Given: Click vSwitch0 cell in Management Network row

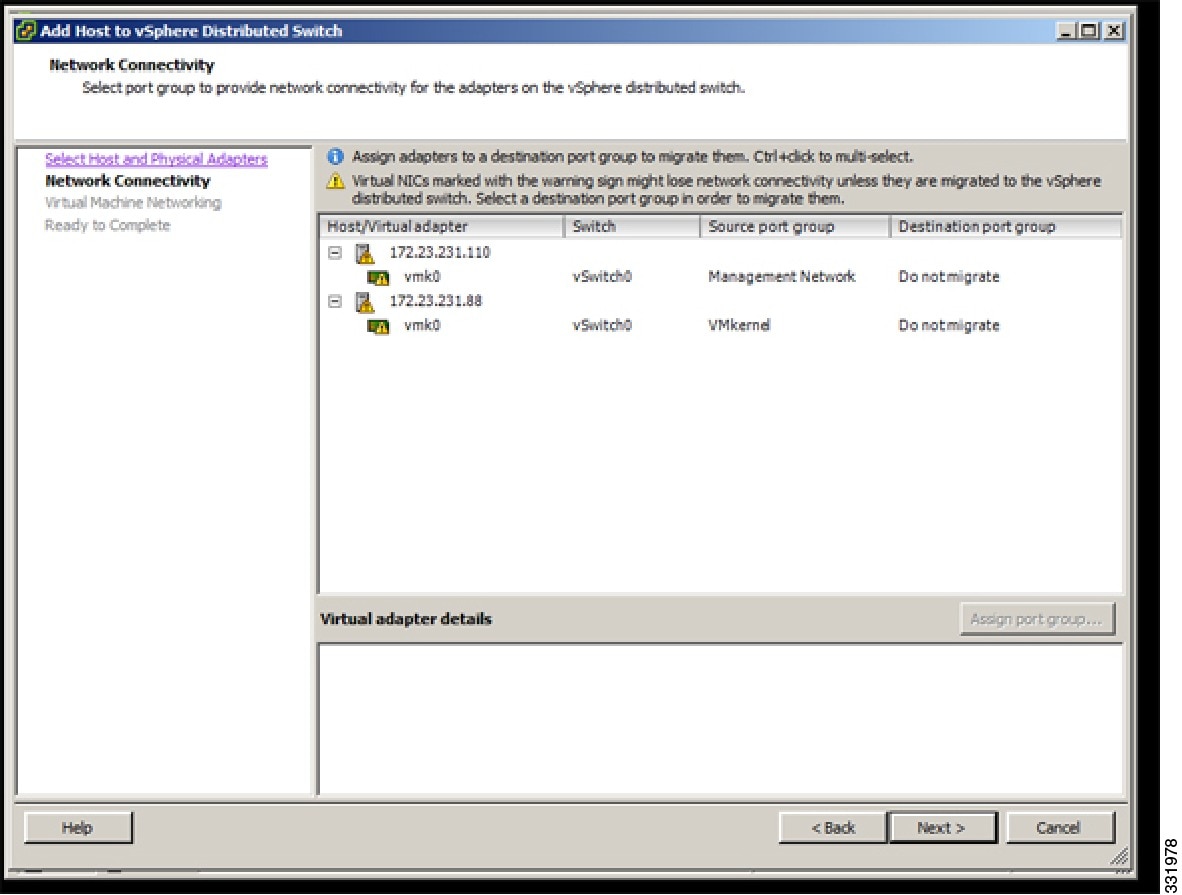Looking at the screenshot, I should pyautogui.click(x=602, y=277).
